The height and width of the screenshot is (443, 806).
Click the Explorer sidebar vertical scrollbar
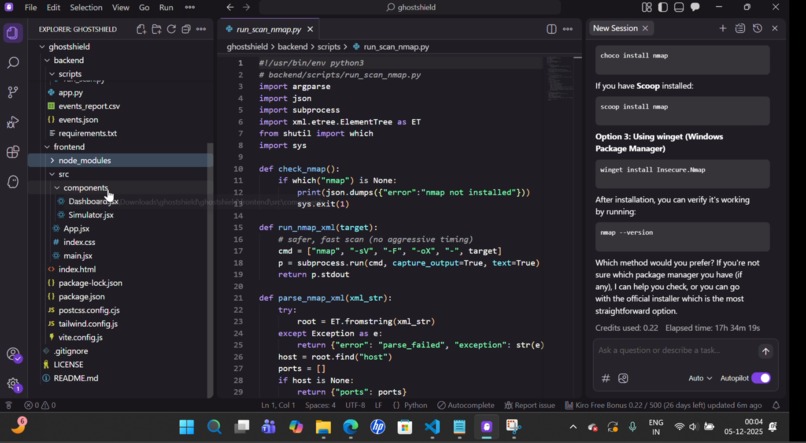(x=210, y=270)
